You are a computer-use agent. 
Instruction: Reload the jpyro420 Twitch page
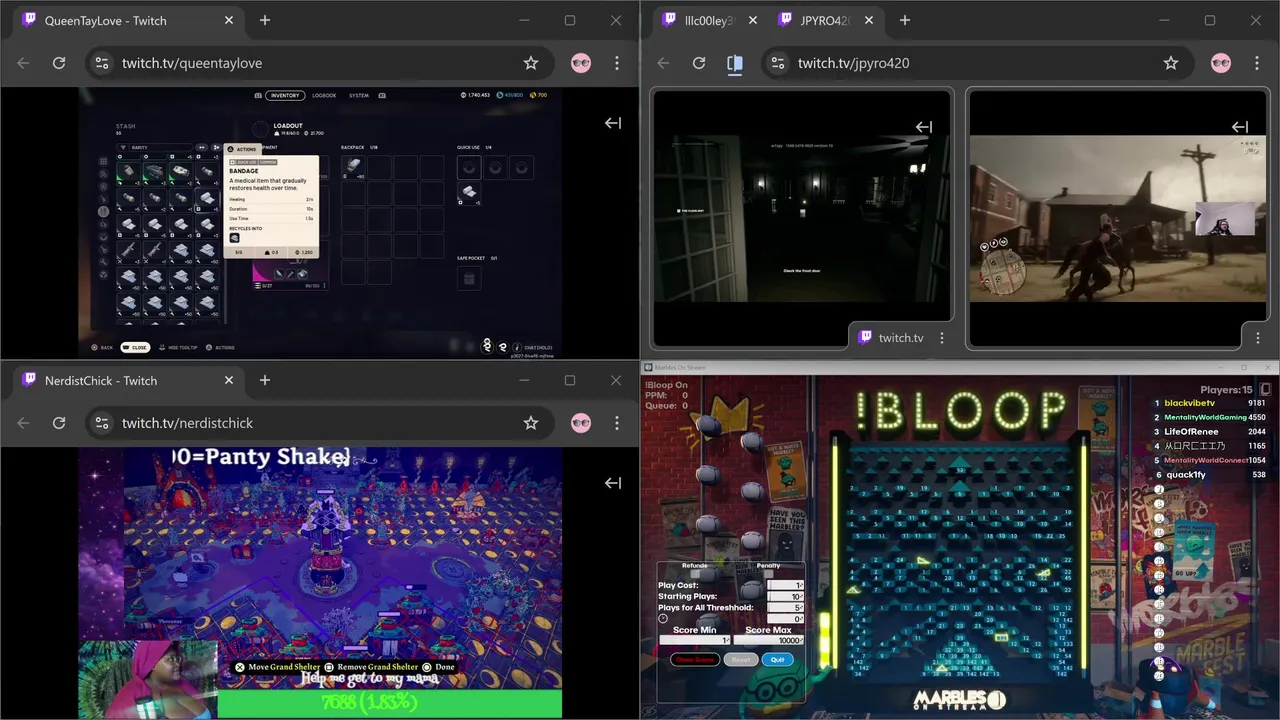click(x=699, y=63)
